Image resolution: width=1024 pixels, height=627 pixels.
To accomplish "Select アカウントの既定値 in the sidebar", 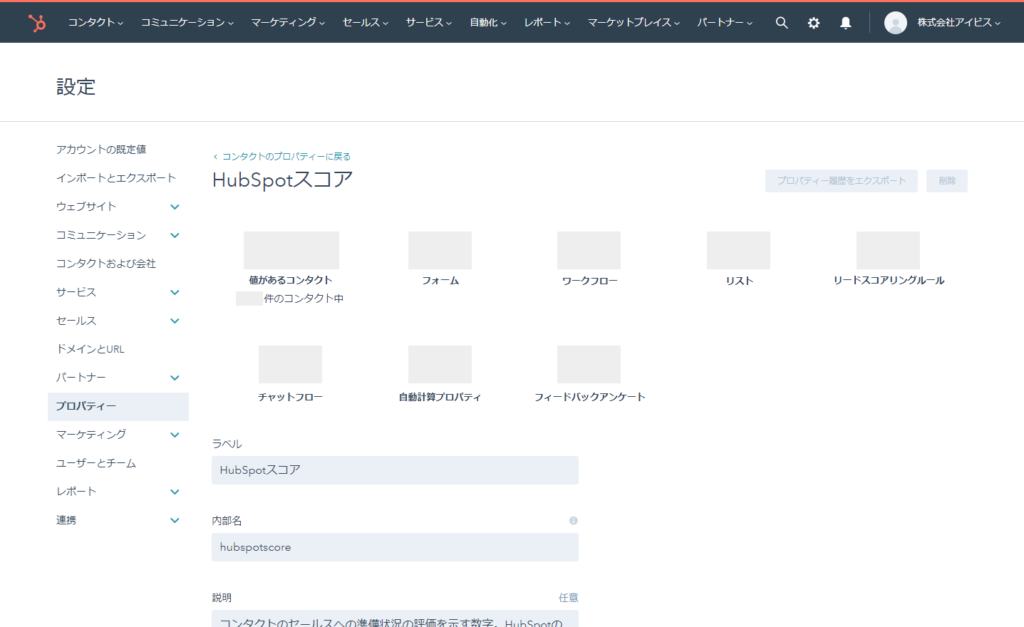I will 101,150.
